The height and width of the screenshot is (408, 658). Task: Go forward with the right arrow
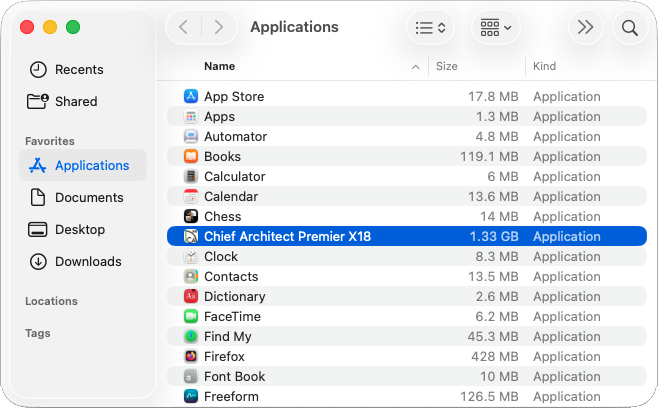pos(219,28)
